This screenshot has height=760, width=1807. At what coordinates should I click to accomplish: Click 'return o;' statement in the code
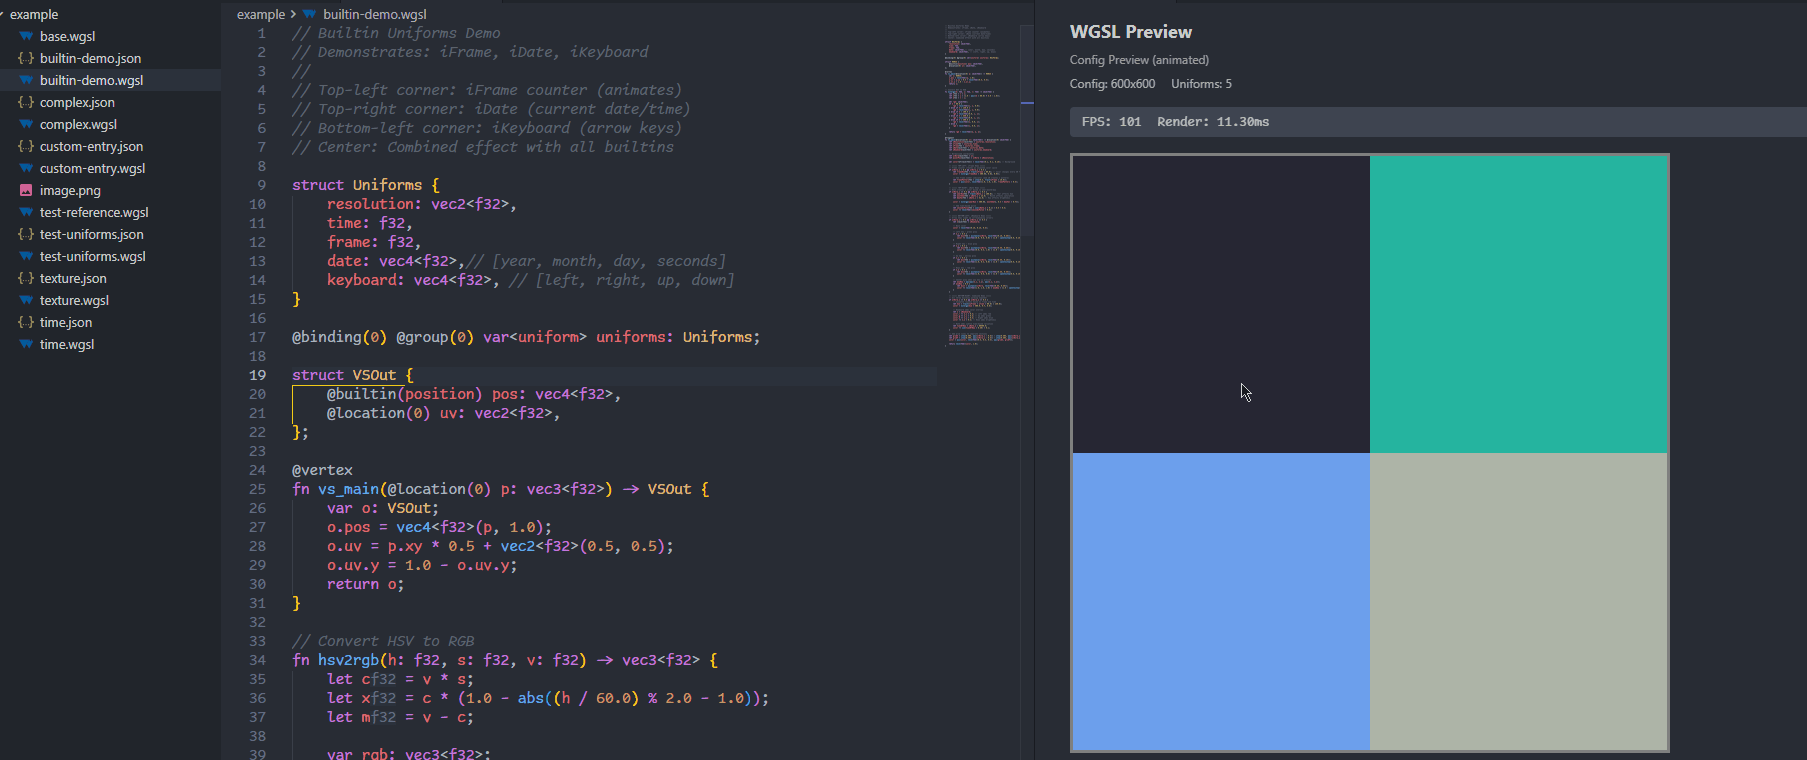click(365, 584)
